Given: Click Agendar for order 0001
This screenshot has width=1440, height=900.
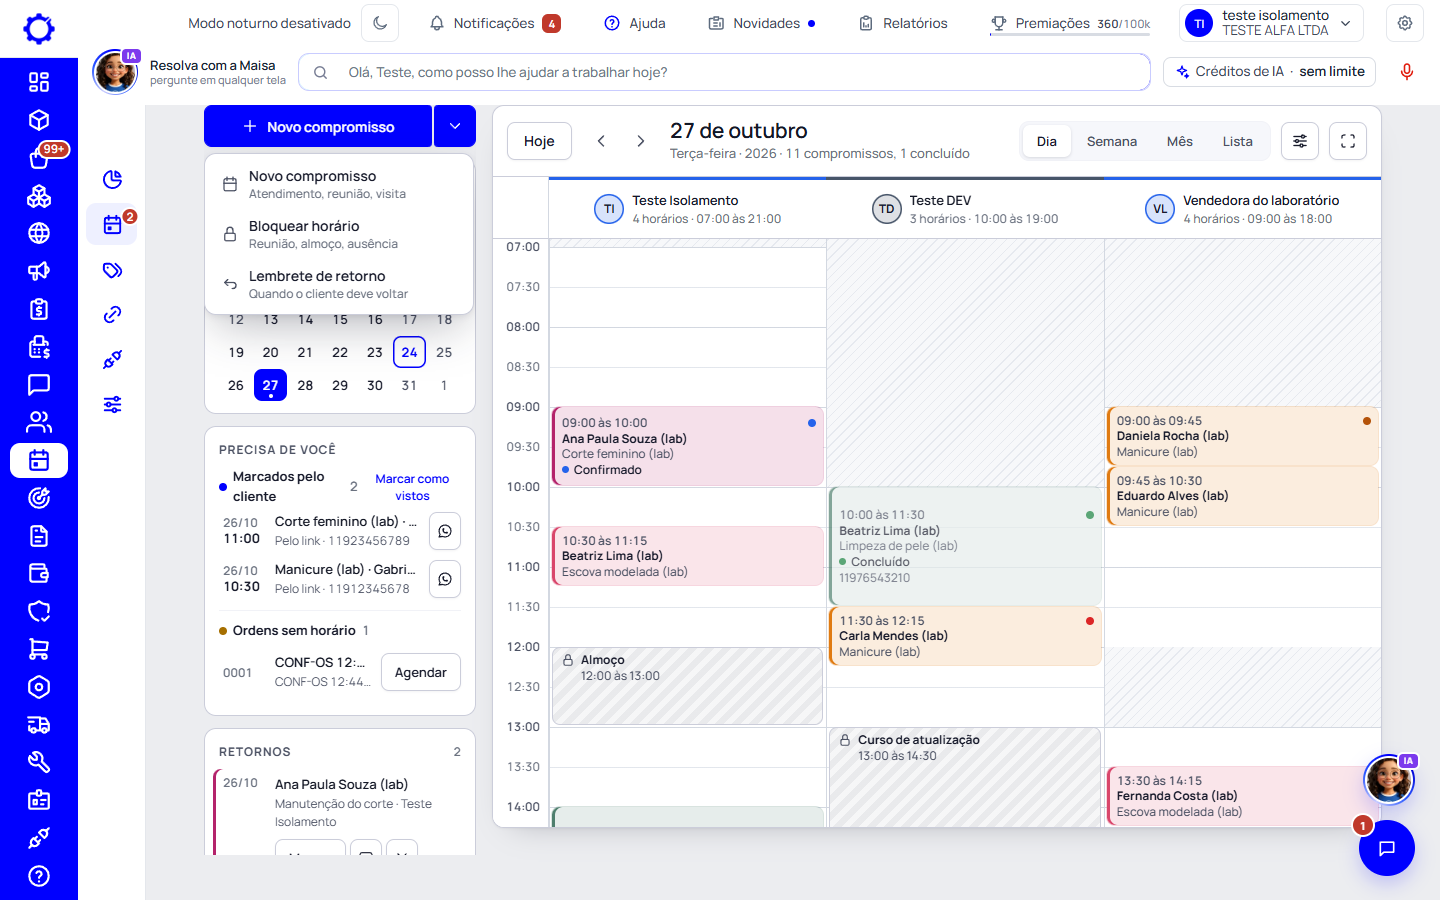Looking at the screenshot, I should coord(421,672).
